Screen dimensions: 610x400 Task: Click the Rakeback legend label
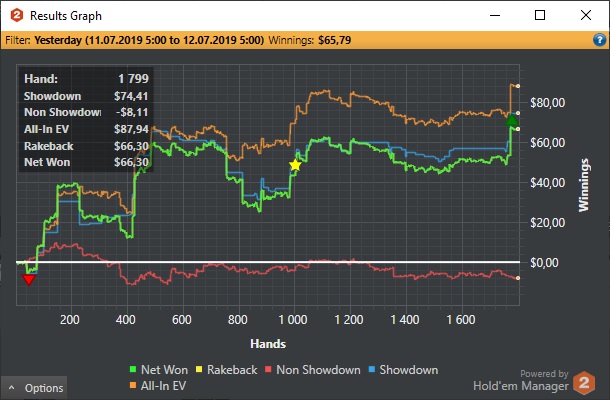[x=232, y=370]
